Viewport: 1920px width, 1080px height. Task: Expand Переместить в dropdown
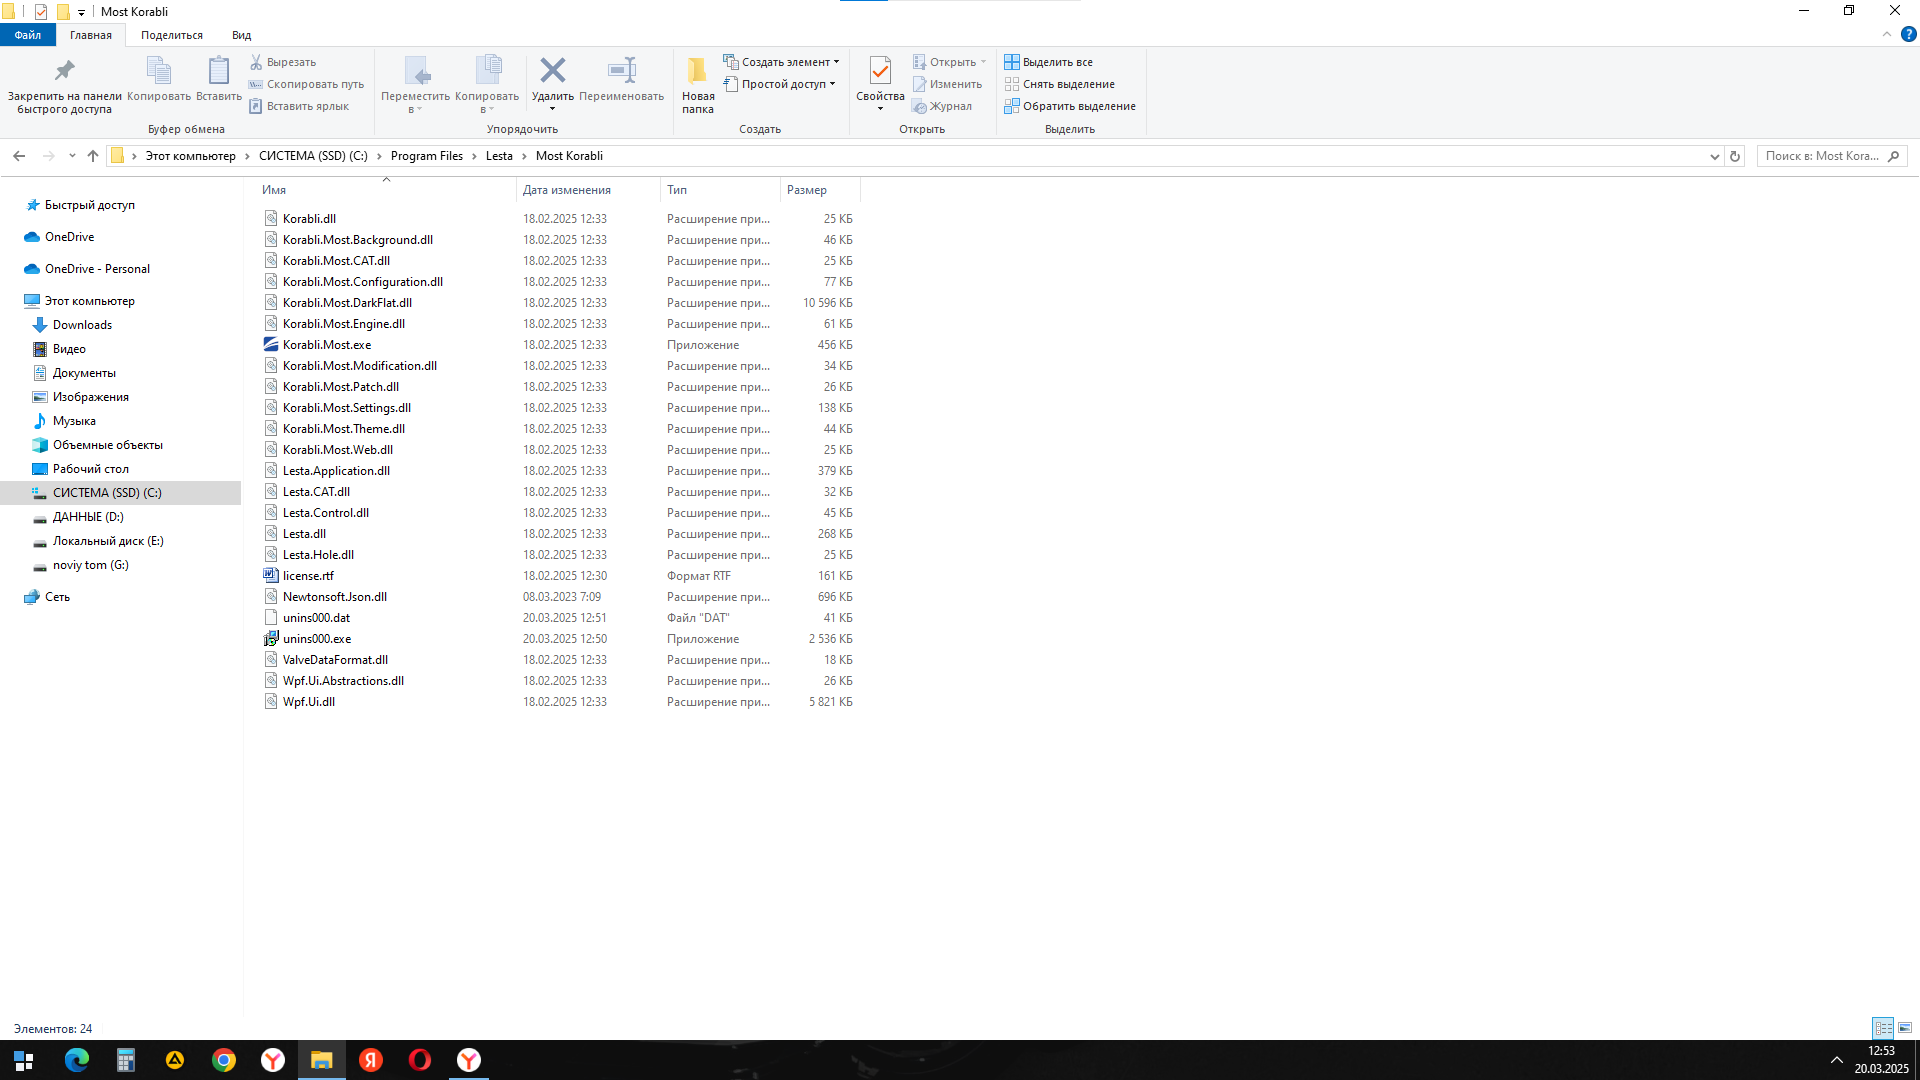[x=415, y=84]
